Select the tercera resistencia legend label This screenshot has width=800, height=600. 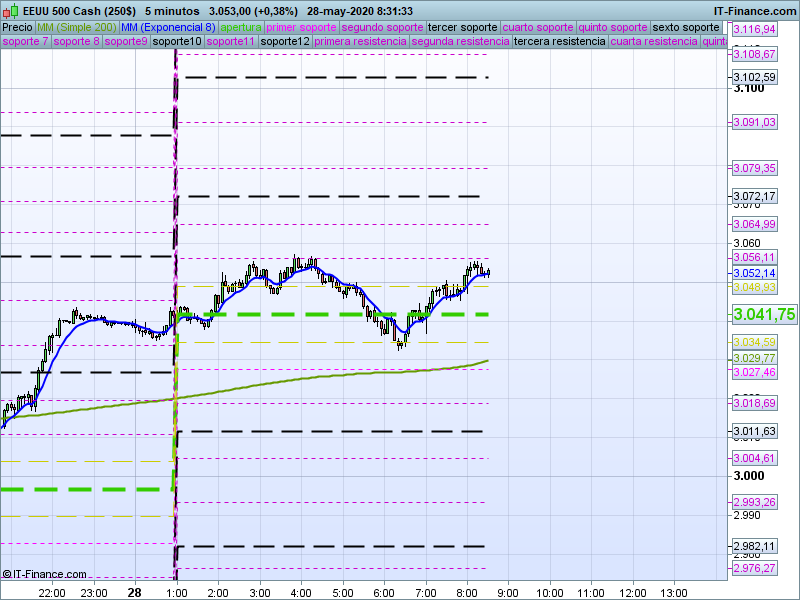(x=559, y=42)
